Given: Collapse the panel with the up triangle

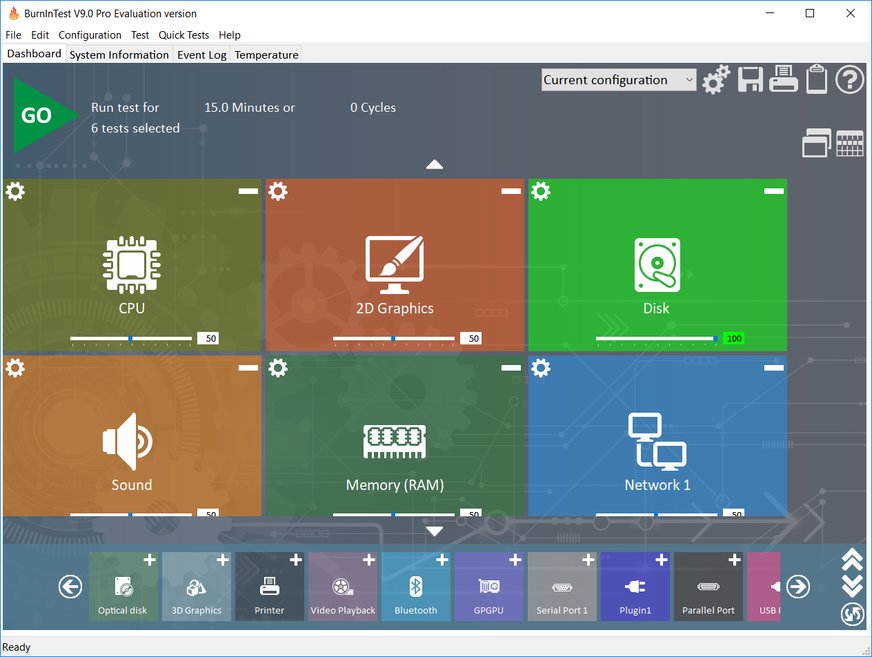Looking at the screenshot, I should pos(434,165).
